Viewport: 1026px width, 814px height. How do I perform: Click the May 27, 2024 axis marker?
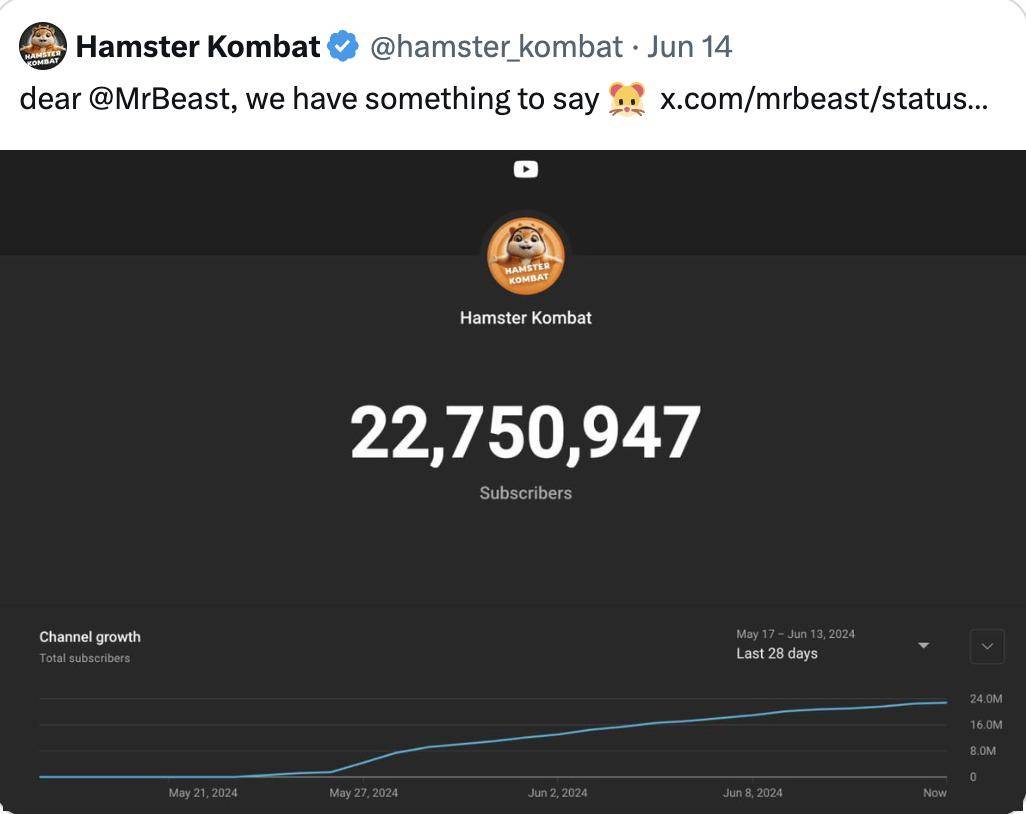point(363,792)
